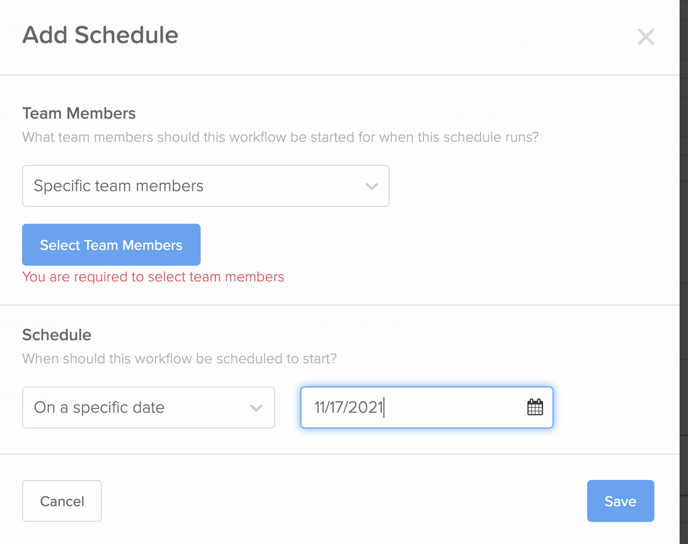Click the required team members error message
The image size is (688, 544).
153,277
